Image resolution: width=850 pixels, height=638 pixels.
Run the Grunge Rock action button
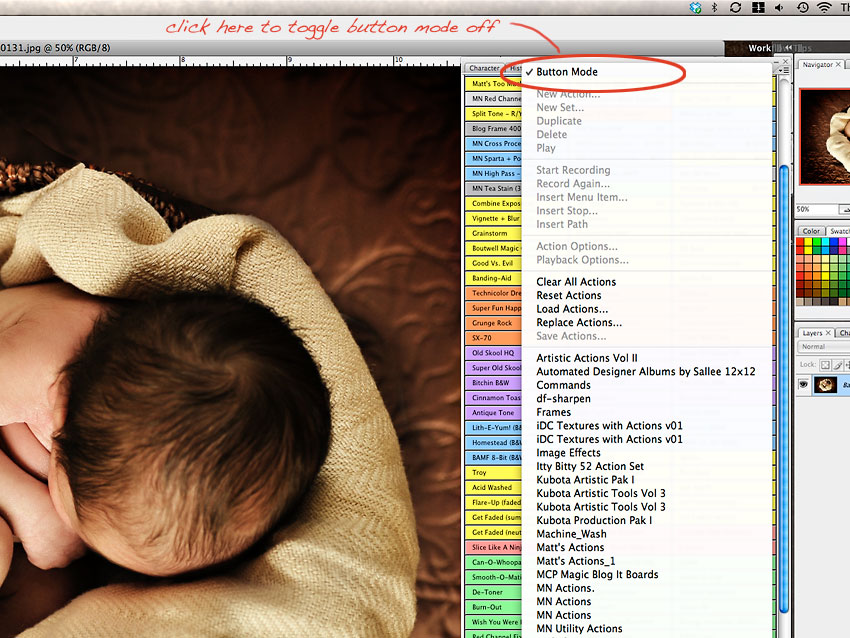click(x=493, y=323)
